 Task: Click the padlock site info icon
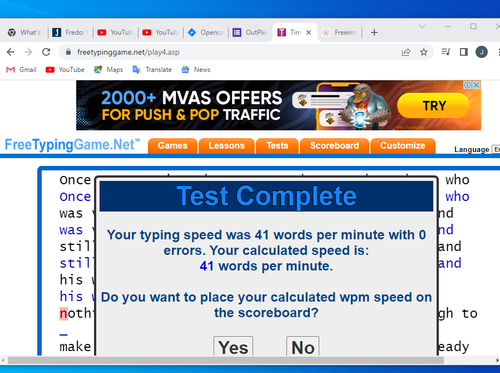click(68, 52)
